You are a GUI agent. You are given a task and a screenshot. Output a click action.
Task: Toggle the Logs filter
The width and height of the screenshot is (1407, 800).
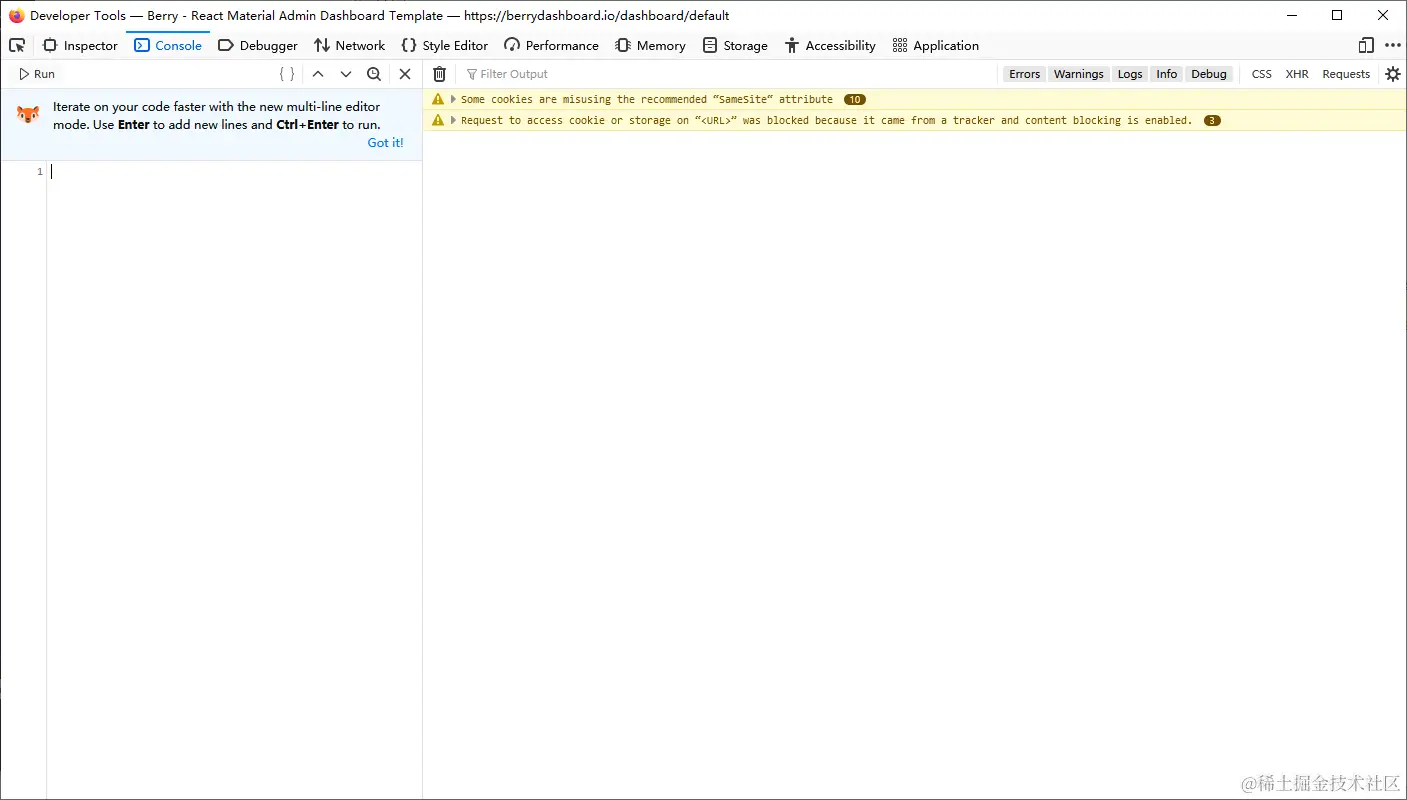pos(1130,74)
